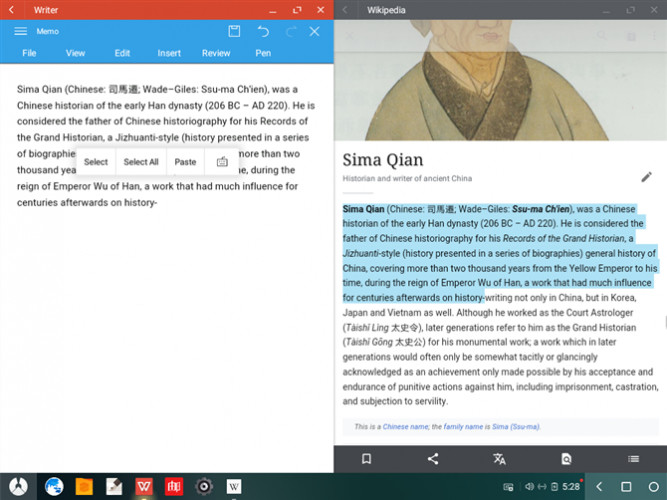Share the Wikipedia article
The width and height of the screenshot is (667, 500).
click(433, 459)
